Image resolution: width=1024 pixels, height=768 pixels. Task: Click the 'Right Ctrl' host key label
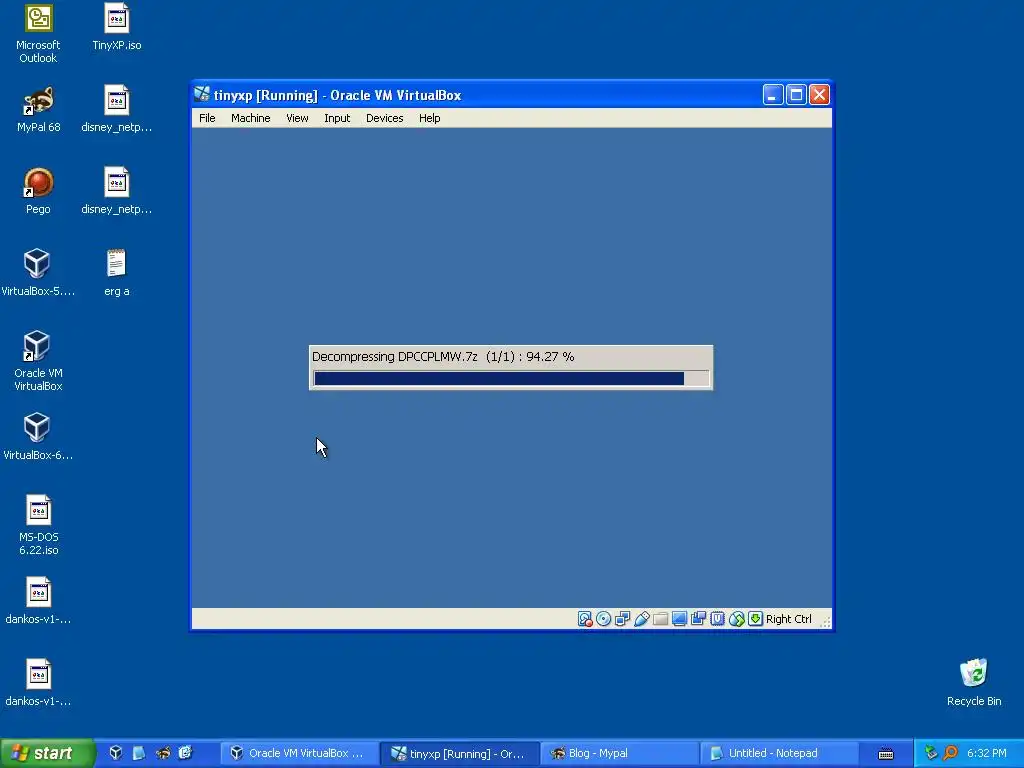(x=788, y=619)
